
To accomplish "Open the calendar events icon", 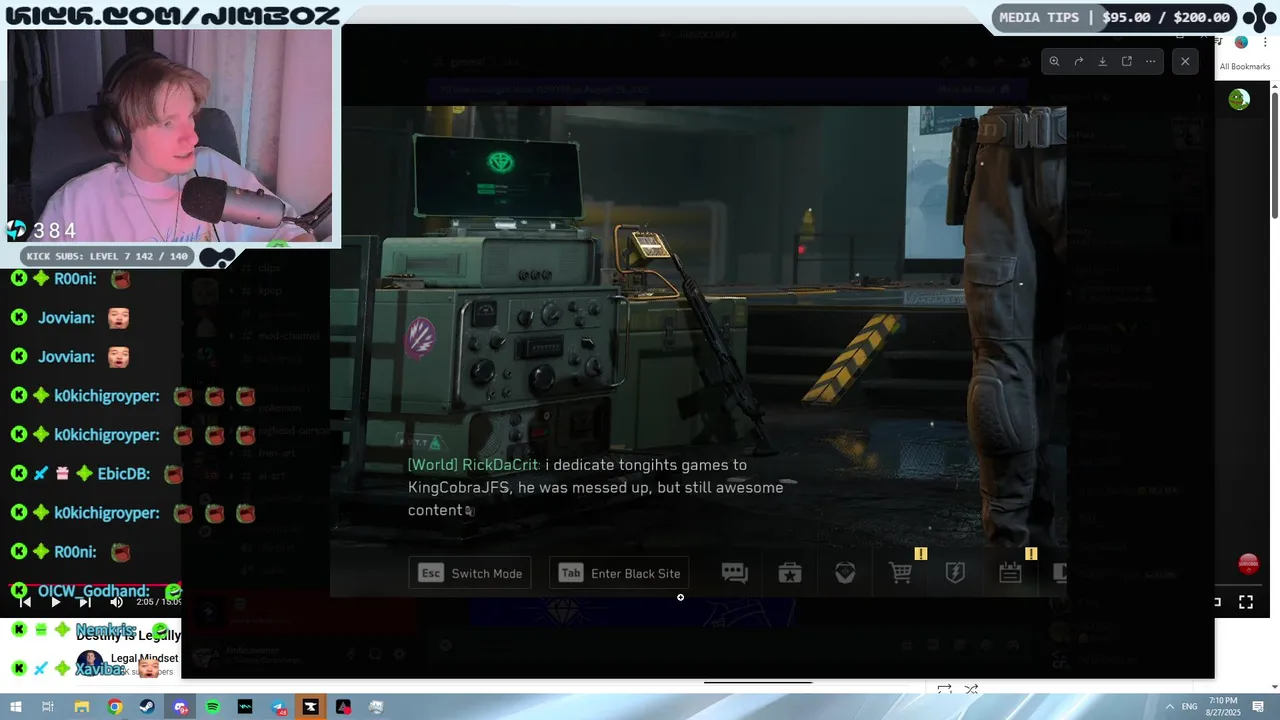I will pyautogui.click(x=1010, y=573).
